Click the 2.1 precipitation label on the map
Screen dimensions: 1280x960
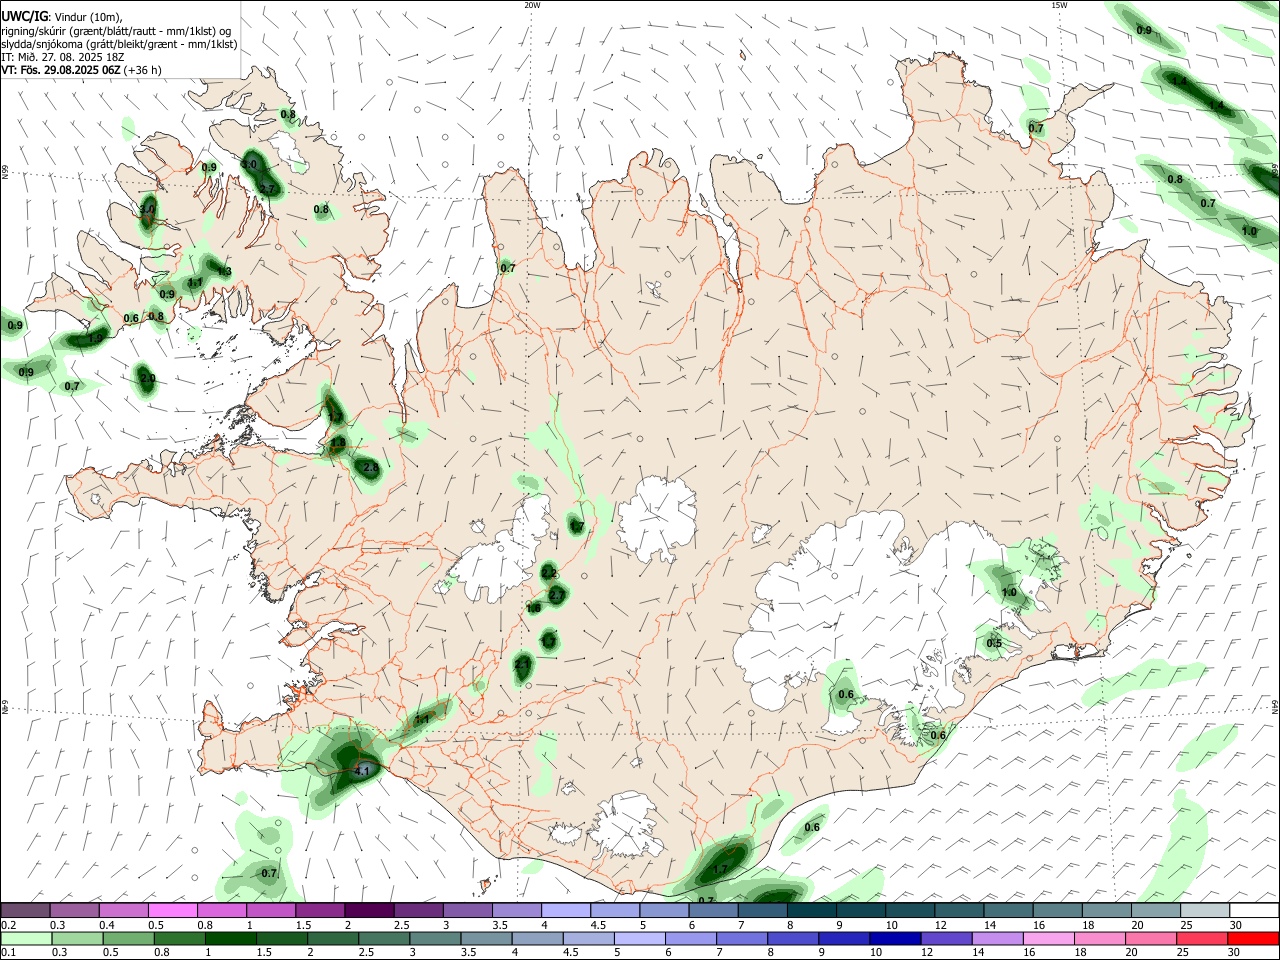coord(522,664)
